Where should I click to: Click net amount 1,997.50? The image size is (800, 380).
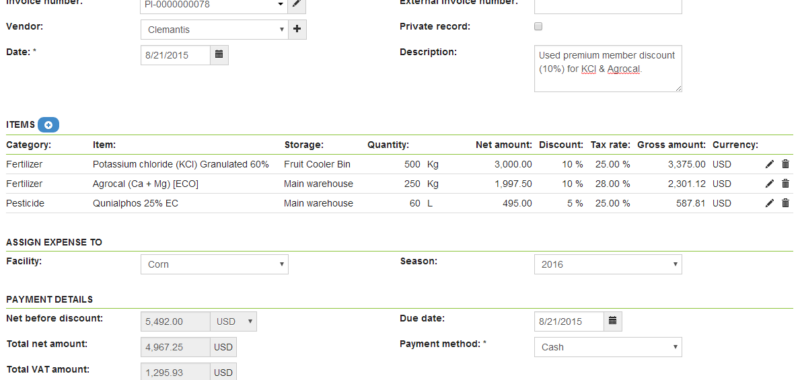(513, 184)
